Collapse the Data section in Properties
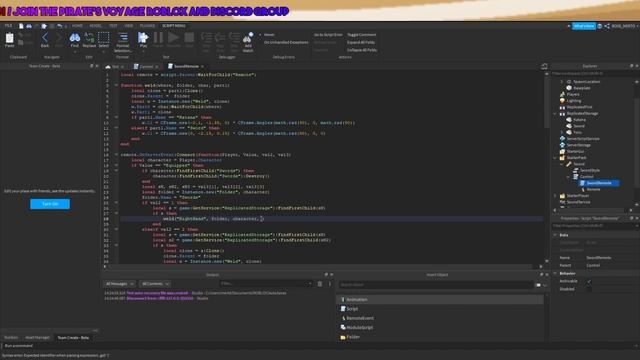This screenshot has height=360, width=640. click(x=555, y=235)
